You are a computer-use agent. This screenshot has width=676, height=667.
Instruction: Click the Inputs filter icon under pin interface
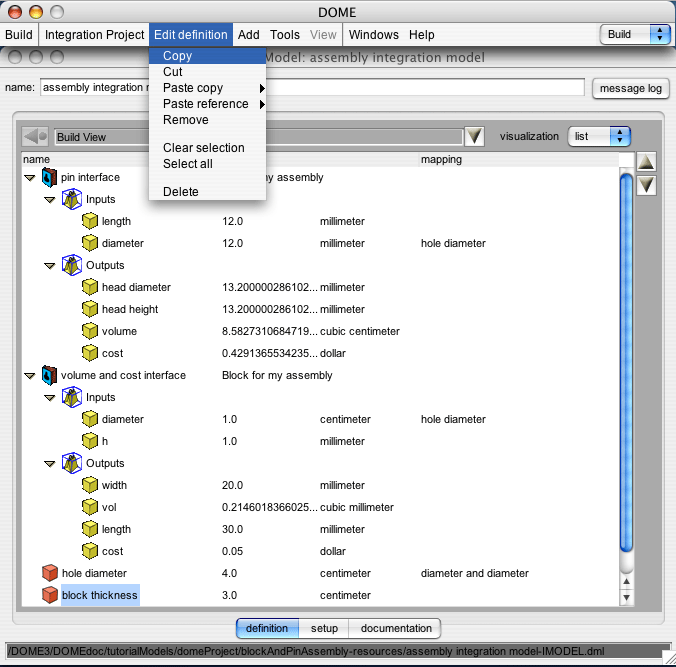(x=72, y=199)
